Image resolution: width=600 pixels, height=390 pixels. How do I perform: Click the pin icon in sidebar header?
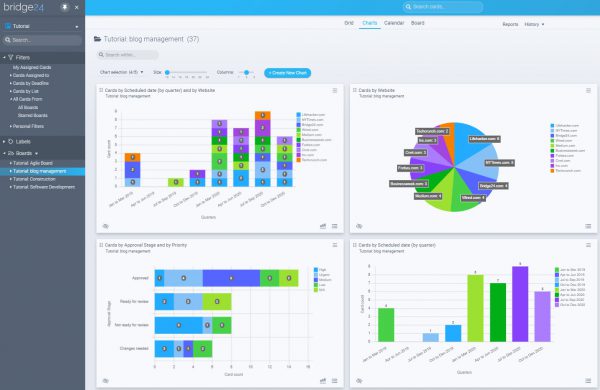tap(65, 7)
